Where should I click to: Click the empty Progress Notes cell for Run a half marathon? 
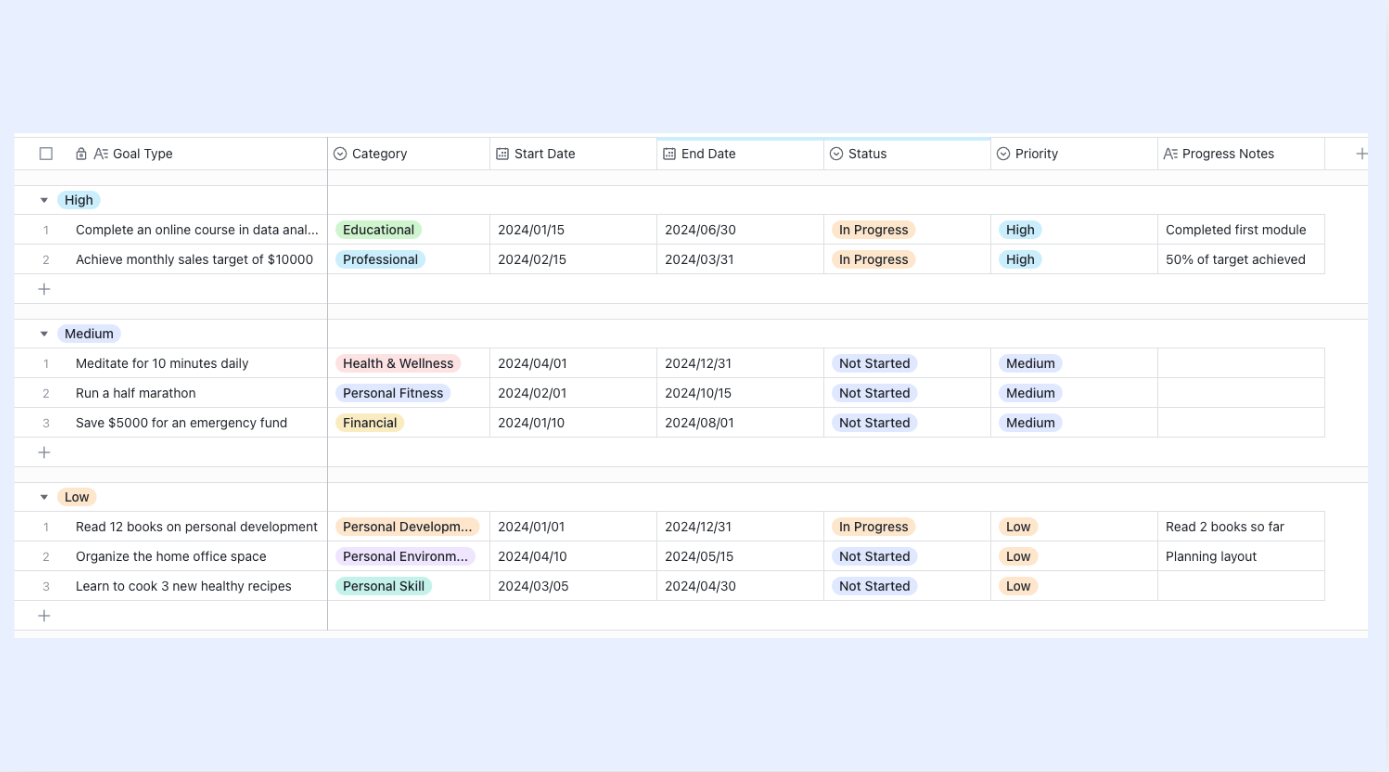click(1241, 393)
